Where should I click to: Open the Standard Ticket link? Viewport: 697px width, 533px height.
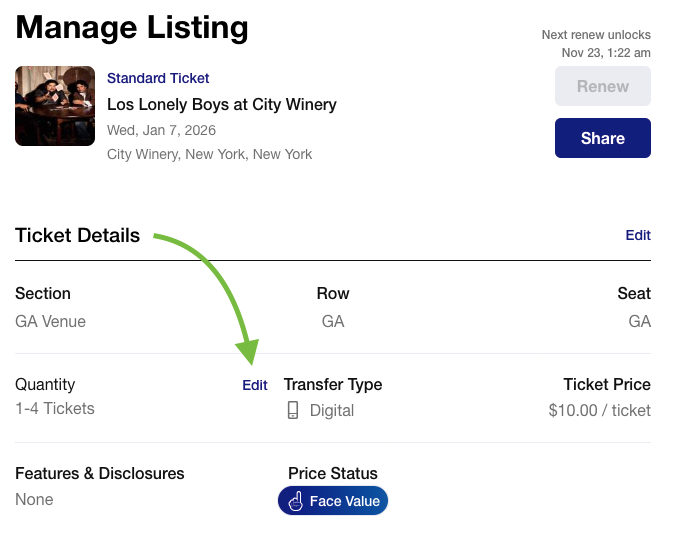coord(158,78)
